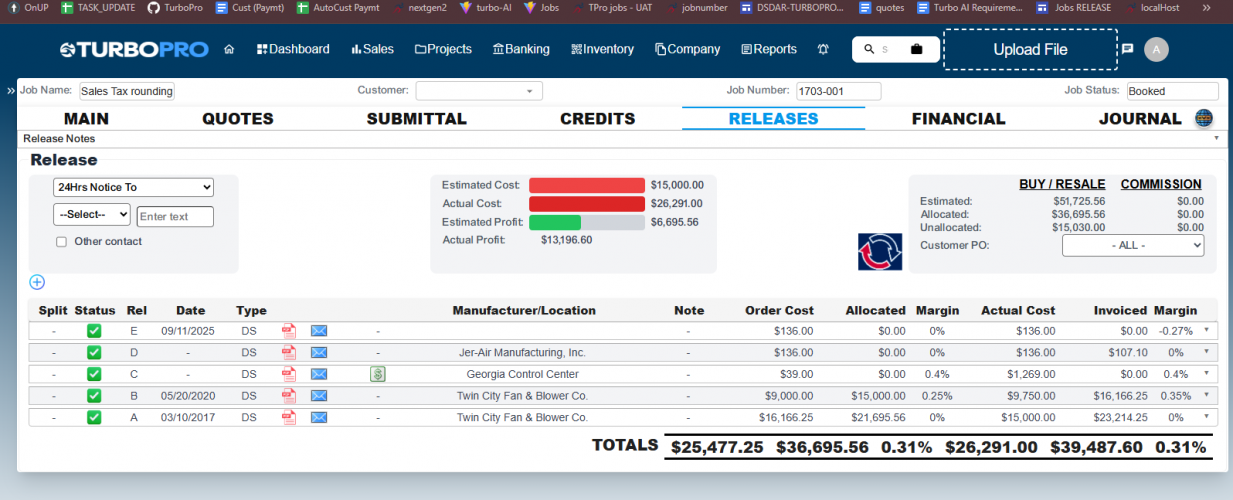Screen dimensions: 1233x500
Task: Email release D via envelope icon
Action: coord(319,352)
